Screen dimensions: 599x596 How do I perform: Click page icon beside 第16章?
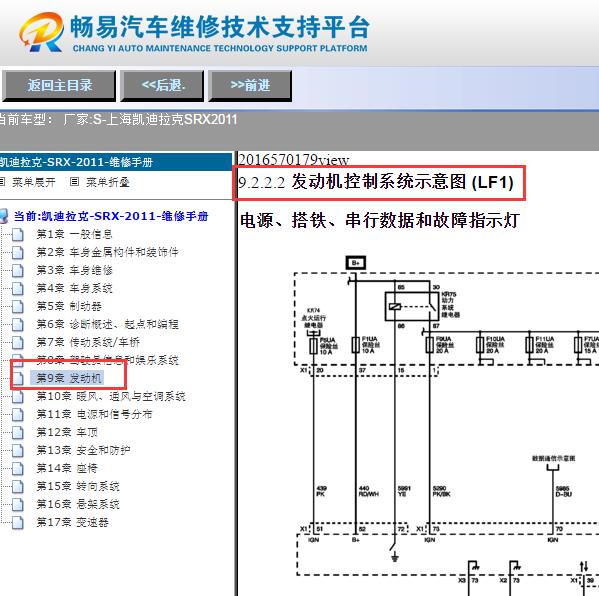pyautogui.click(x=18, y=504)
